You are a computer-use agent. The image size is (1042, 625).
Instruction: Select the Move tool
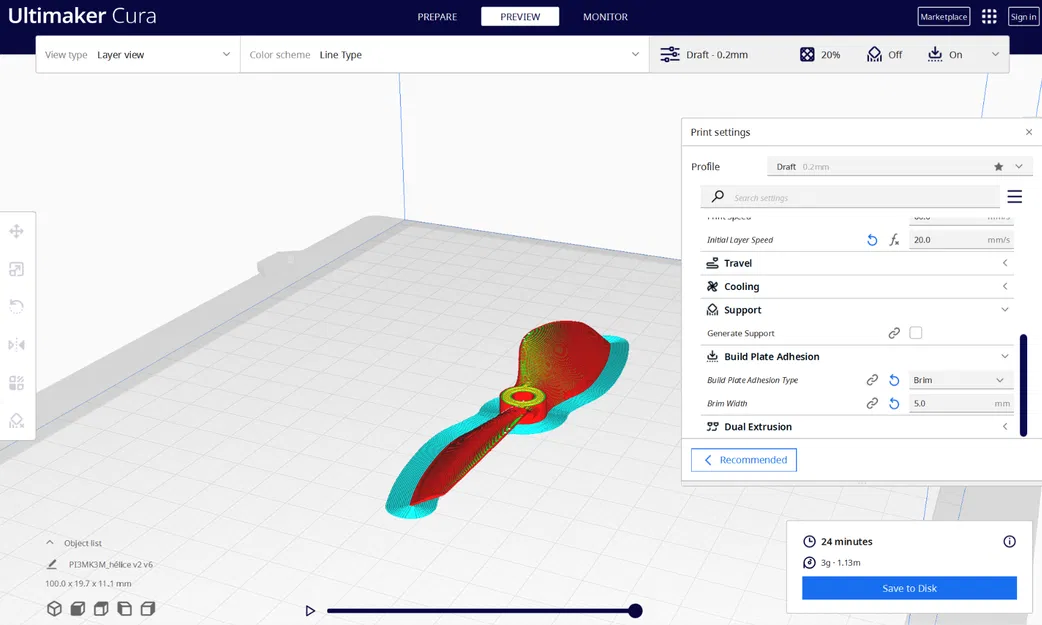pos(15,230)
